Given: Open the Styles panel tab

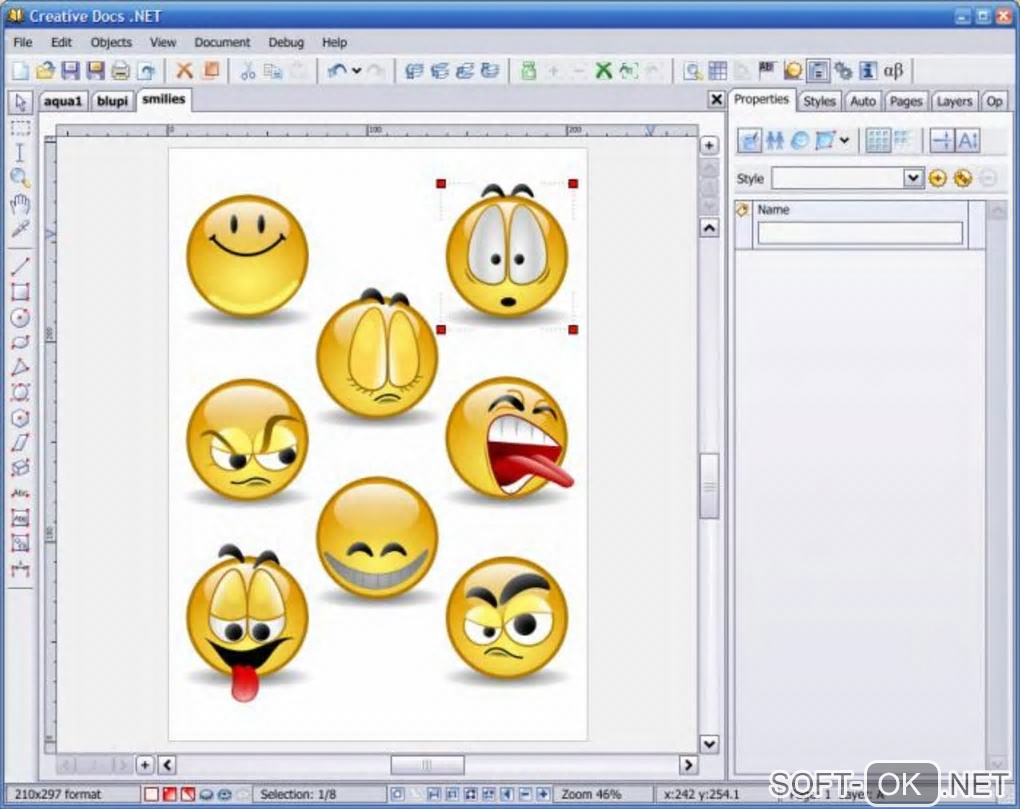Looking at the screenshot, I should tap(819, 101).
